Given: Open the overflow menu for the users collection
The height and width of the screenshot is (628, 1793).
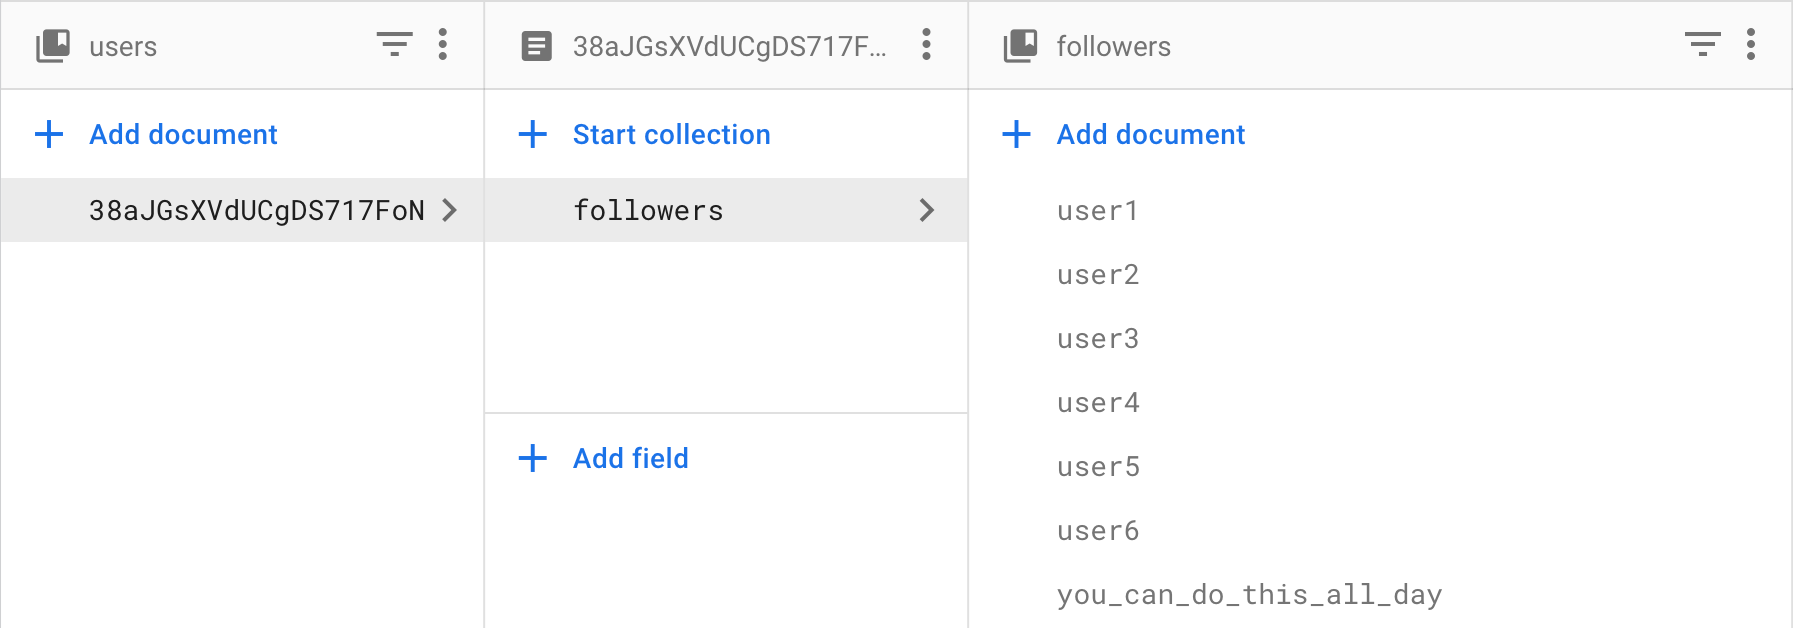Looking at the screenshot, I should (442, 45).
